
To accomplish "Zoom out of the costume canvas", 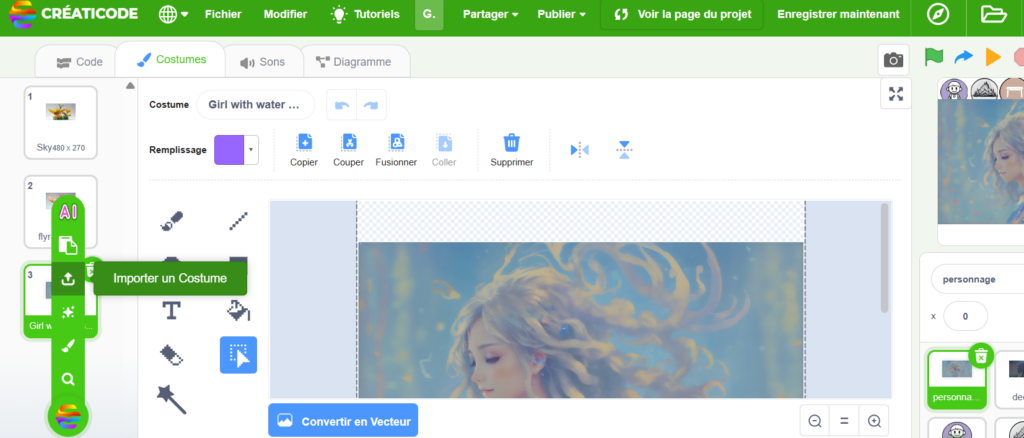I will click(x=814, y=421).
